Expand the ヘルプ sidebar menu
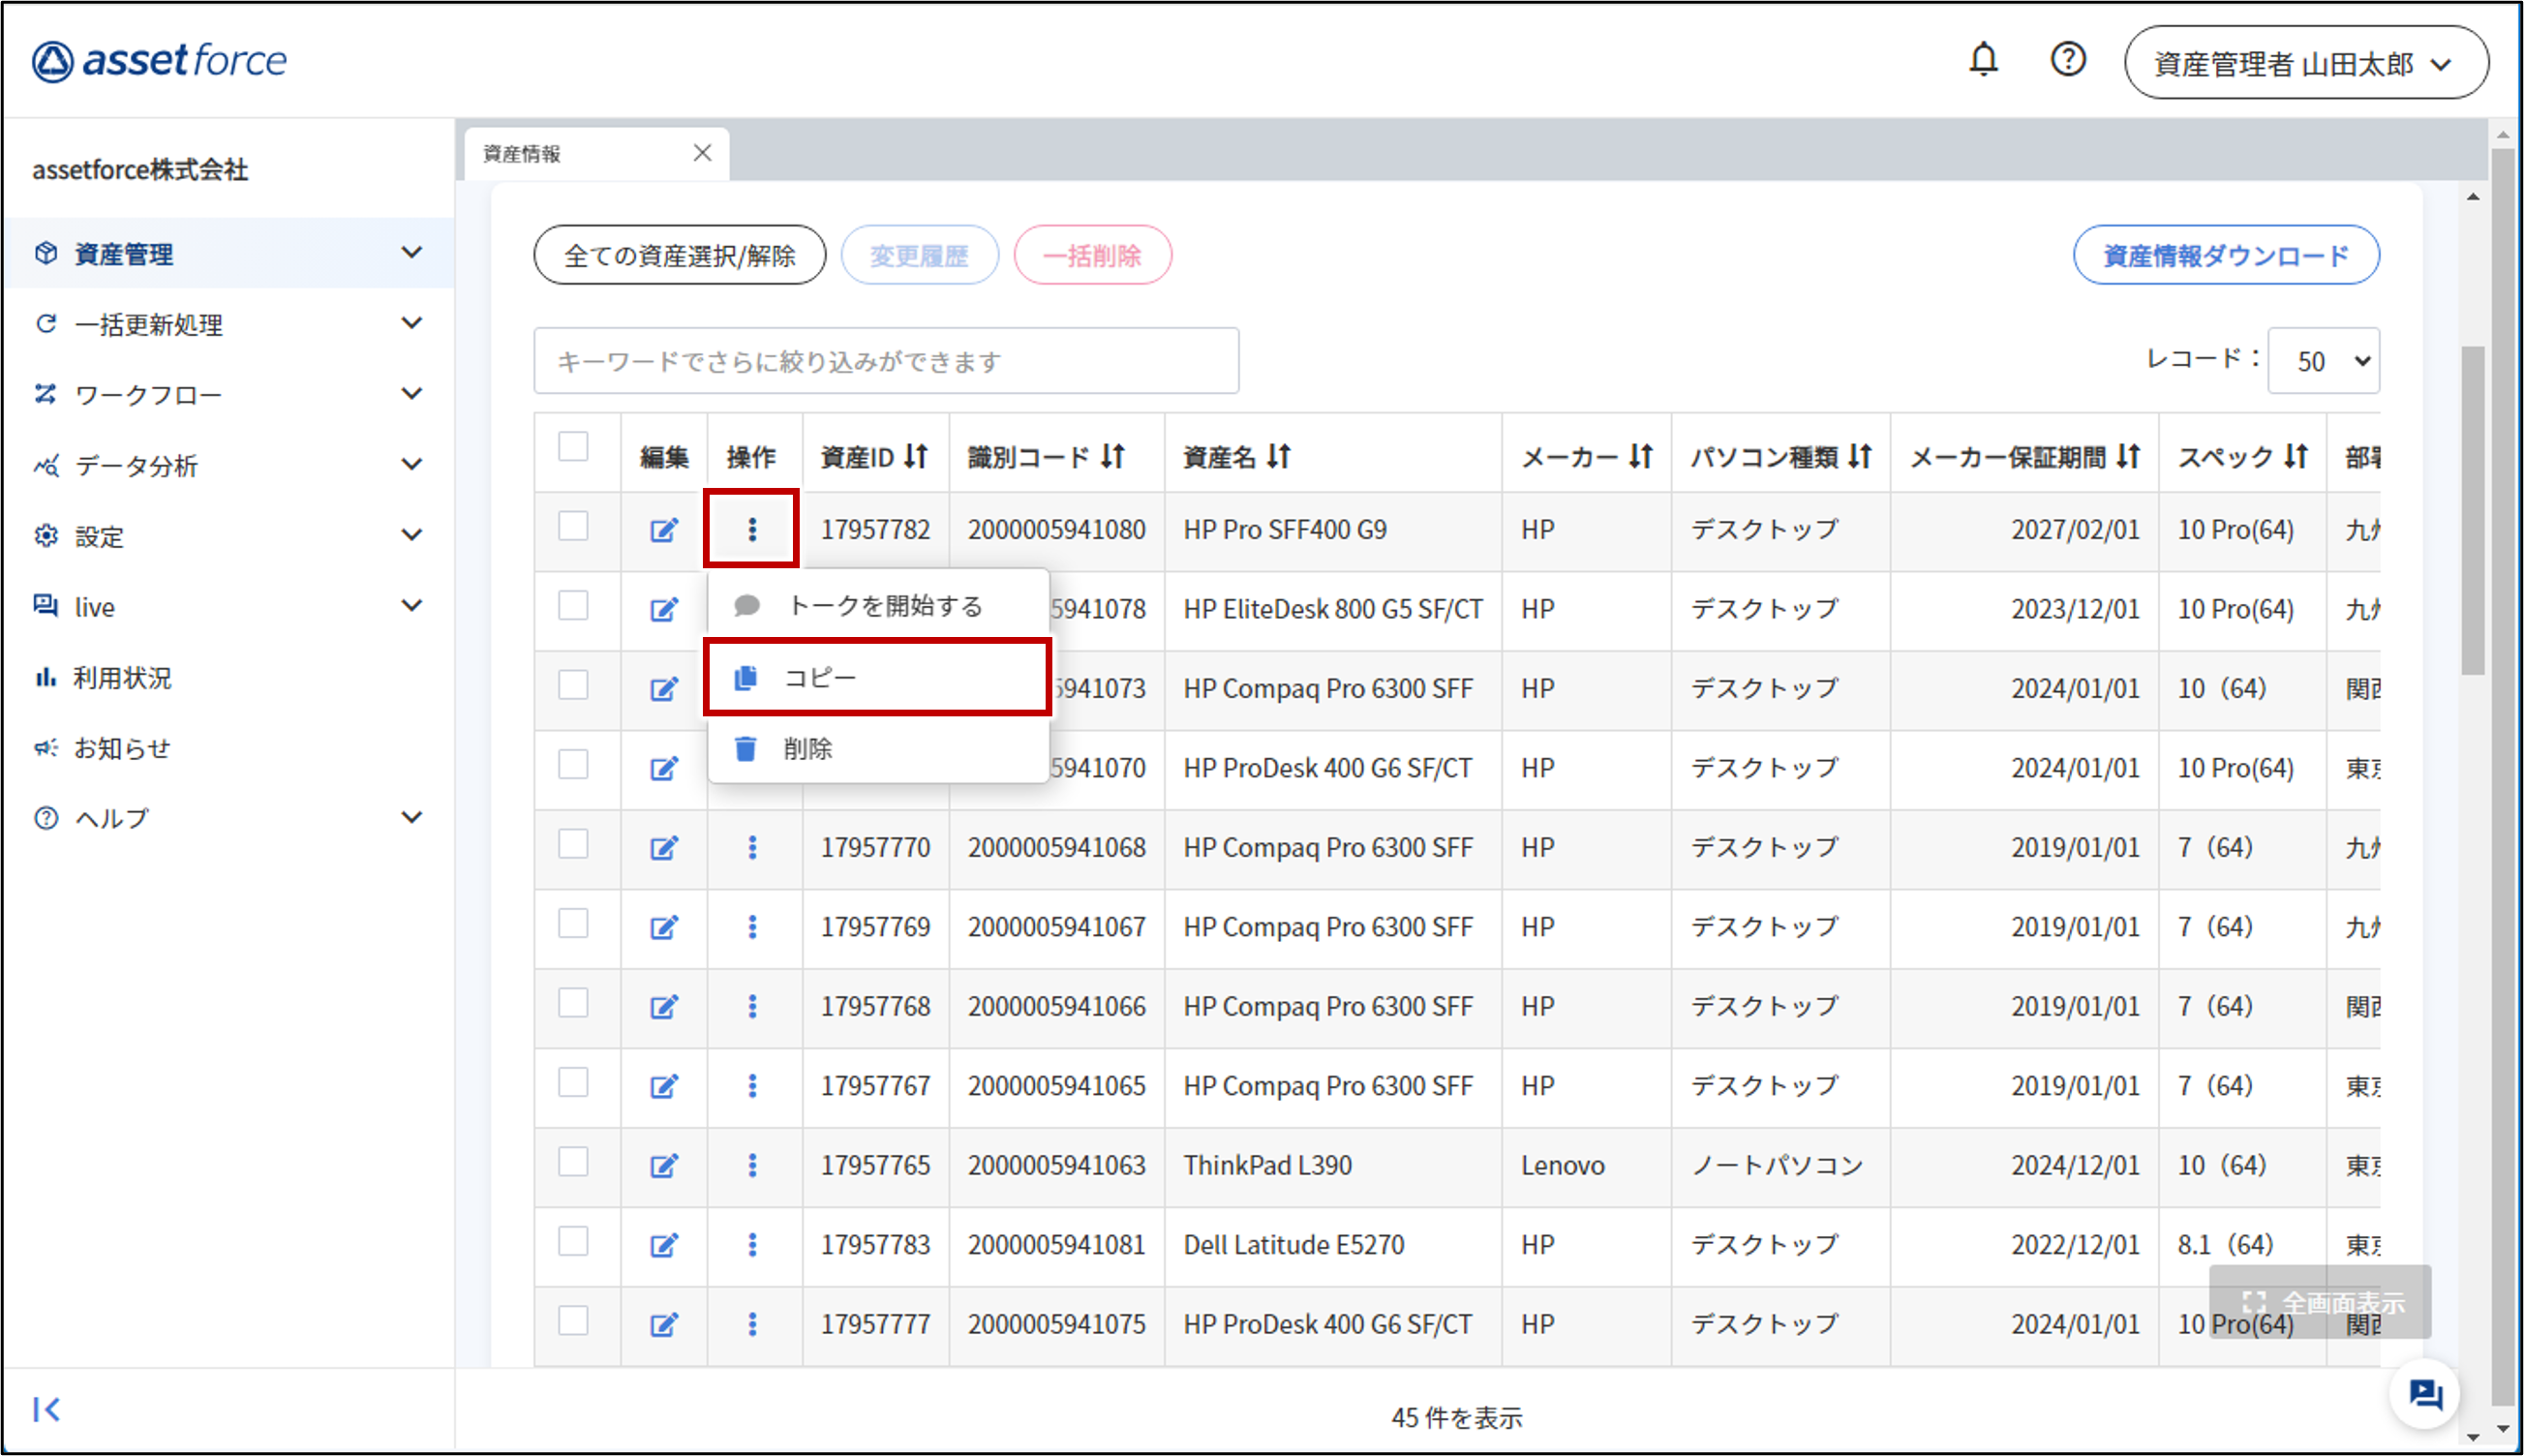Screen dimensions: 2524x1456 click(x=228, y=818)
